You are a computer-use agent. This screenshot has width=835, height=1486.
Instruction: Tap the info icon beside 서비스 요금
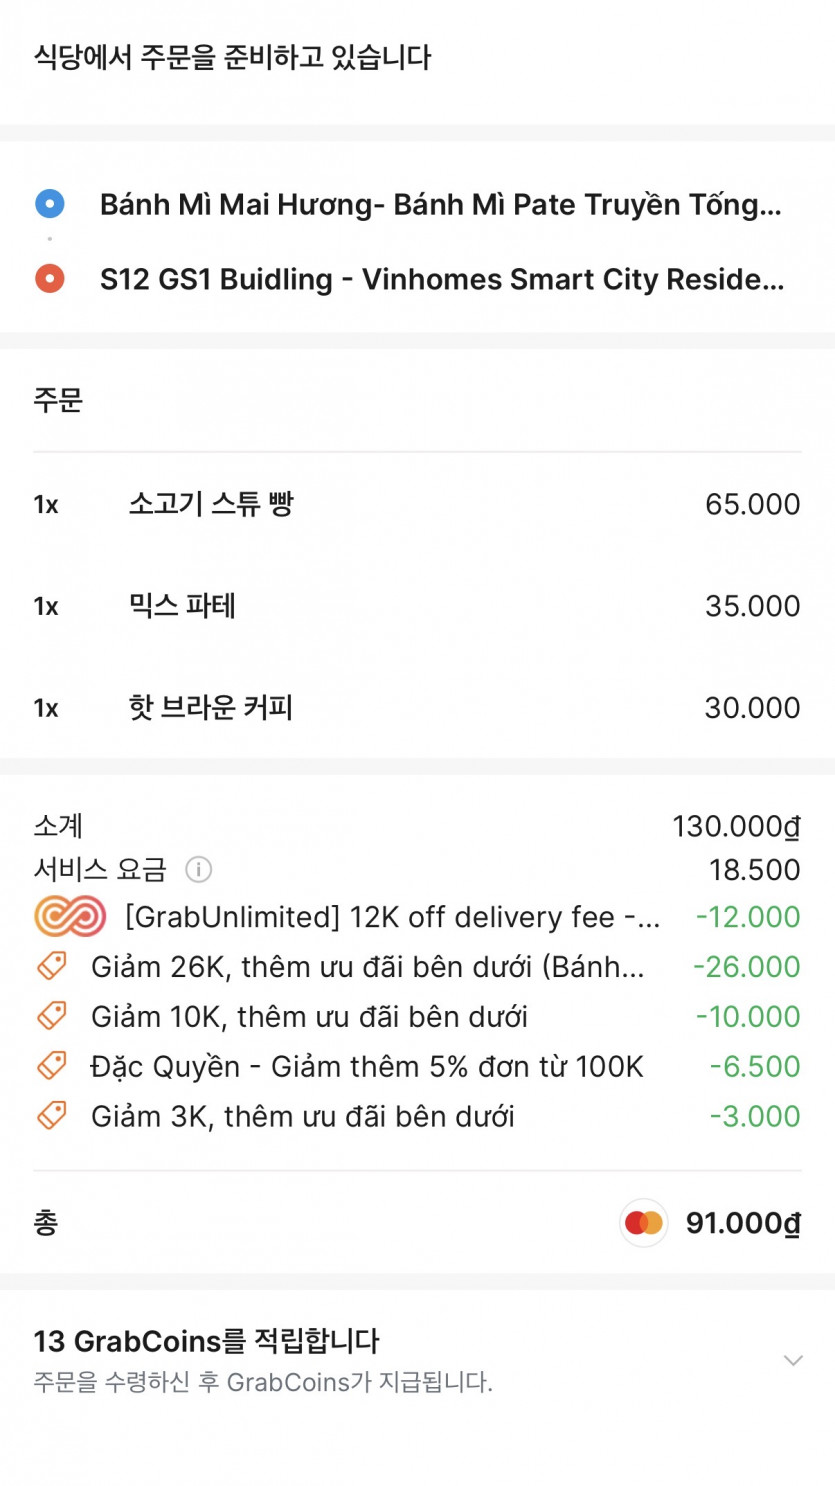(199, 870)
